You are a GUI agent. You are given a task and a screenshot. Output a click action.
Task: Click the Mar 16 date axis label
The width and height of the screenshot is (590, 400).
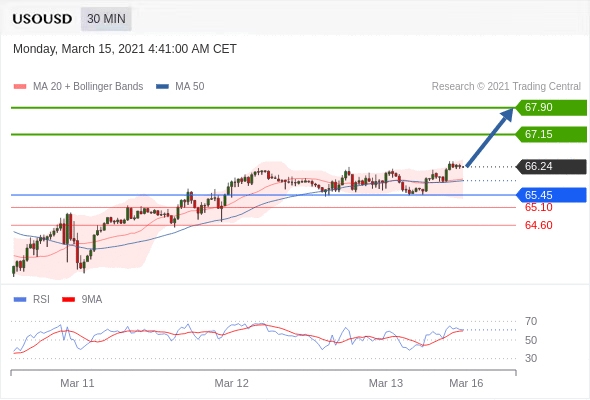(466, 383)
